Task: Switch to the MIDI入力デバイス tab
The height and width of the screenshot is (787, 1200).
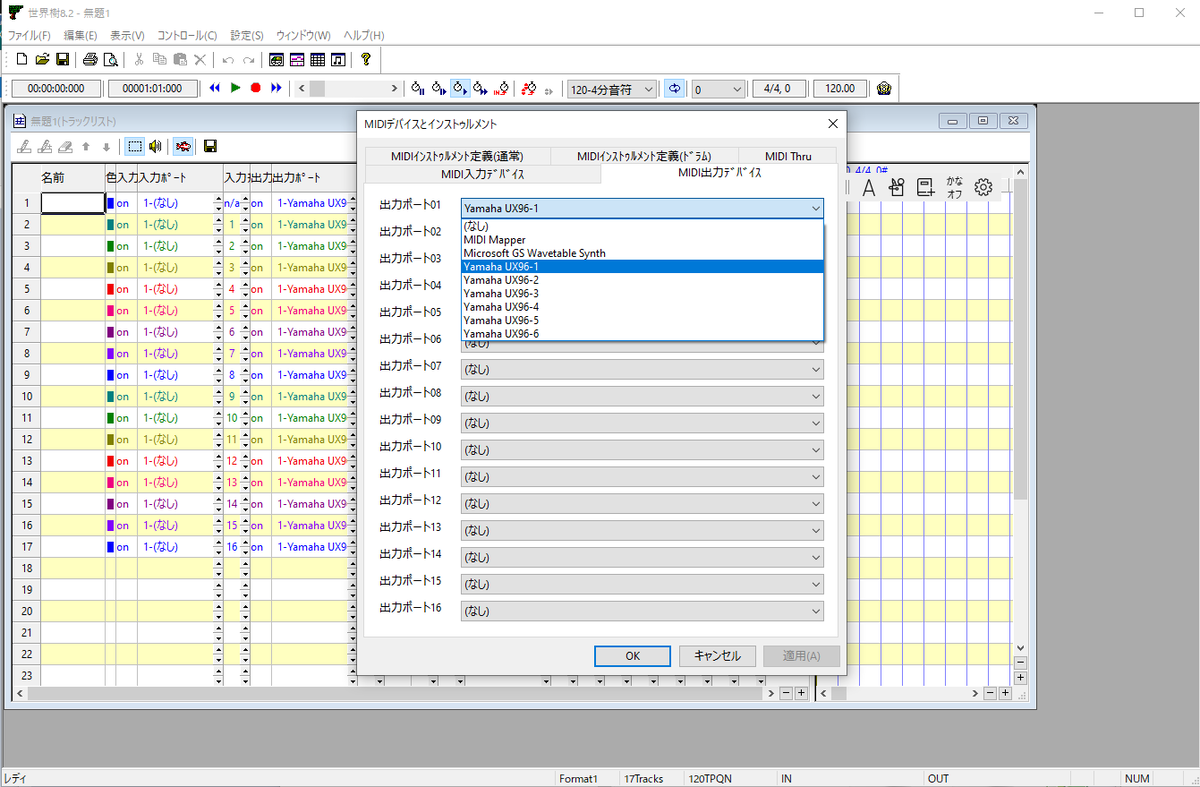Action: coord(483,174)
